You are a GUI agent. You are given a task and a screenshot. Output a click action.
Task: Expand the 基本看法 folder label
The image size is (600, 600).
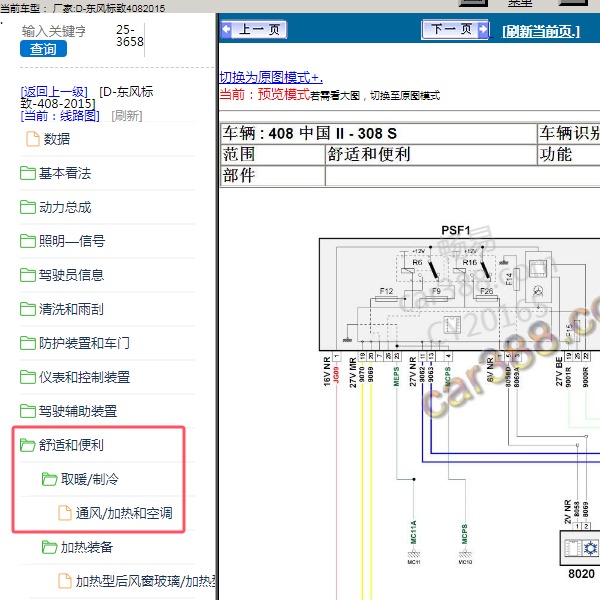tap(65, 173)
